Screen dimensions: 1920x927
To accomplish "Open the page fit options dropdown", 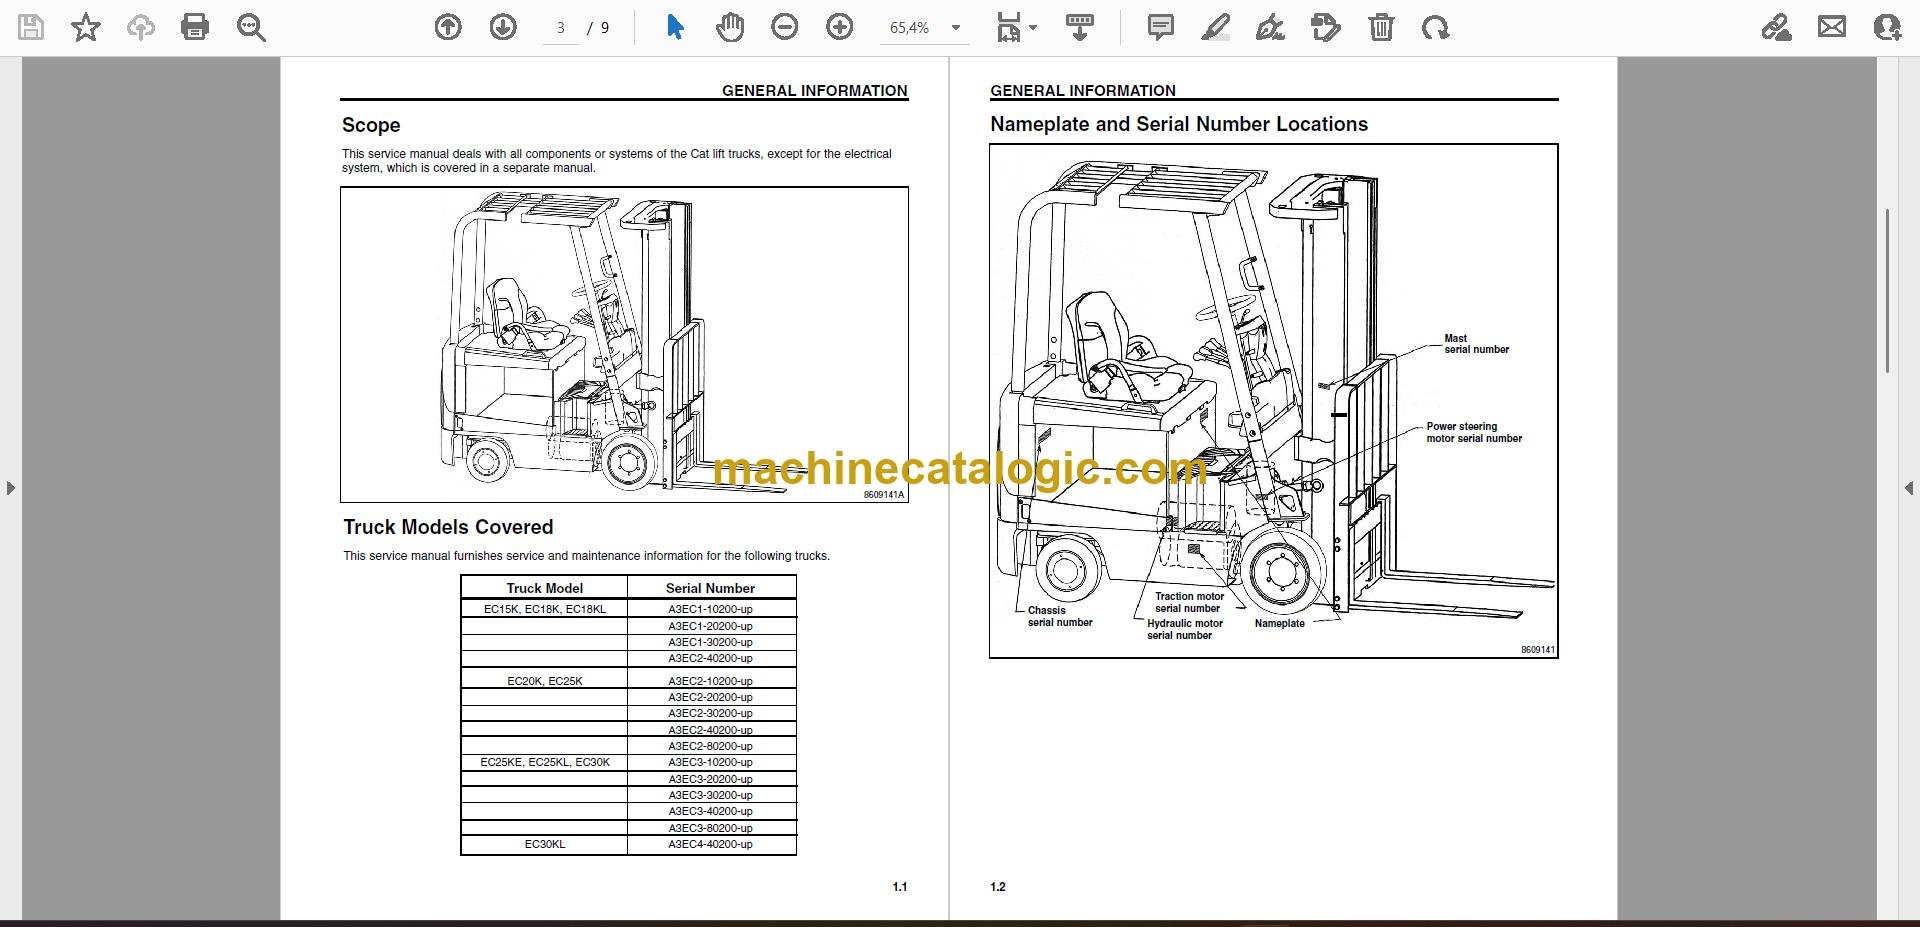I will tap(1017, 28).
